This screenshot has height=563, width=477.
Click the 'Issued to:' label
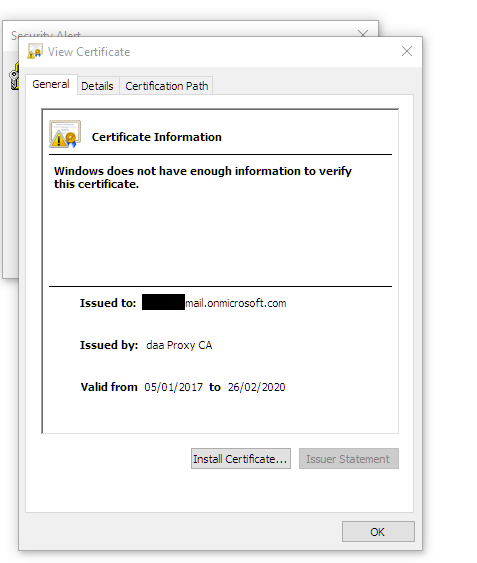pyautogui.click(x=108, y=303)
